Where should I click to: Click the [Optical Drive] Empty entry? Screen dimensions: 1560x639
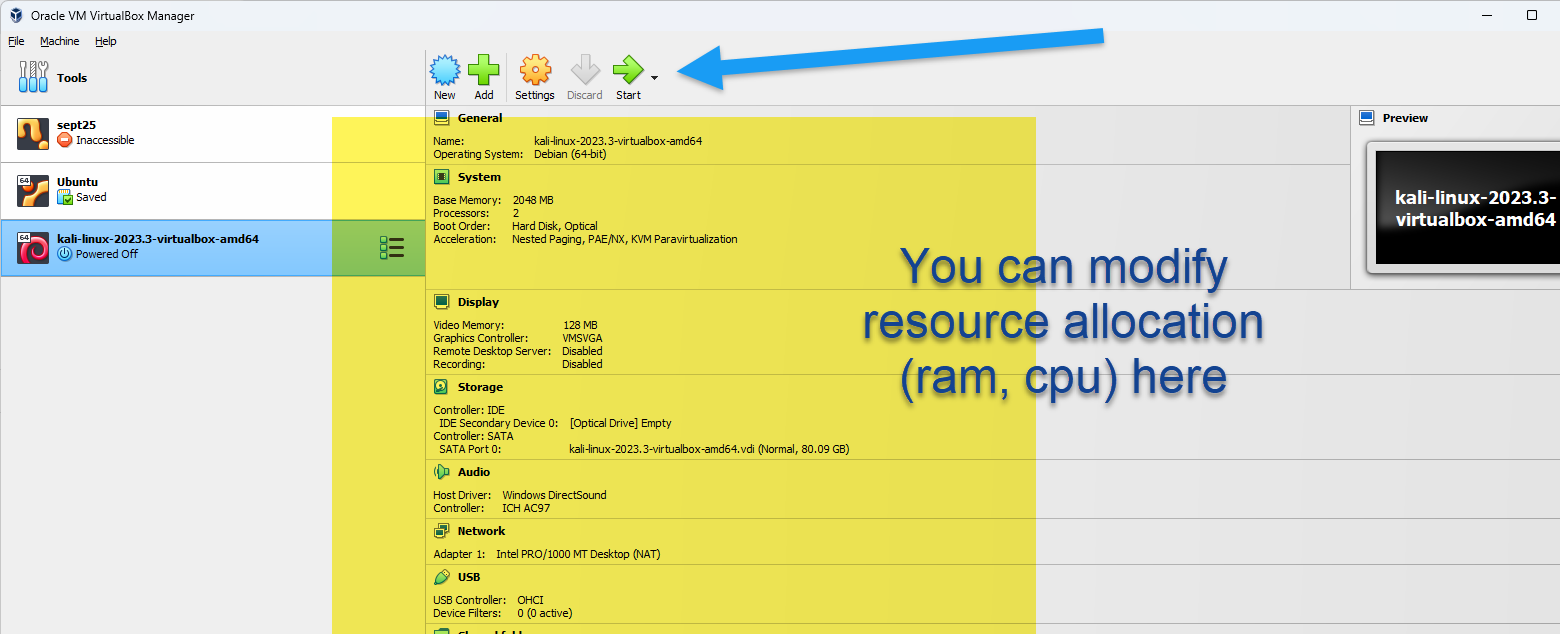click(x=621, y=423)
